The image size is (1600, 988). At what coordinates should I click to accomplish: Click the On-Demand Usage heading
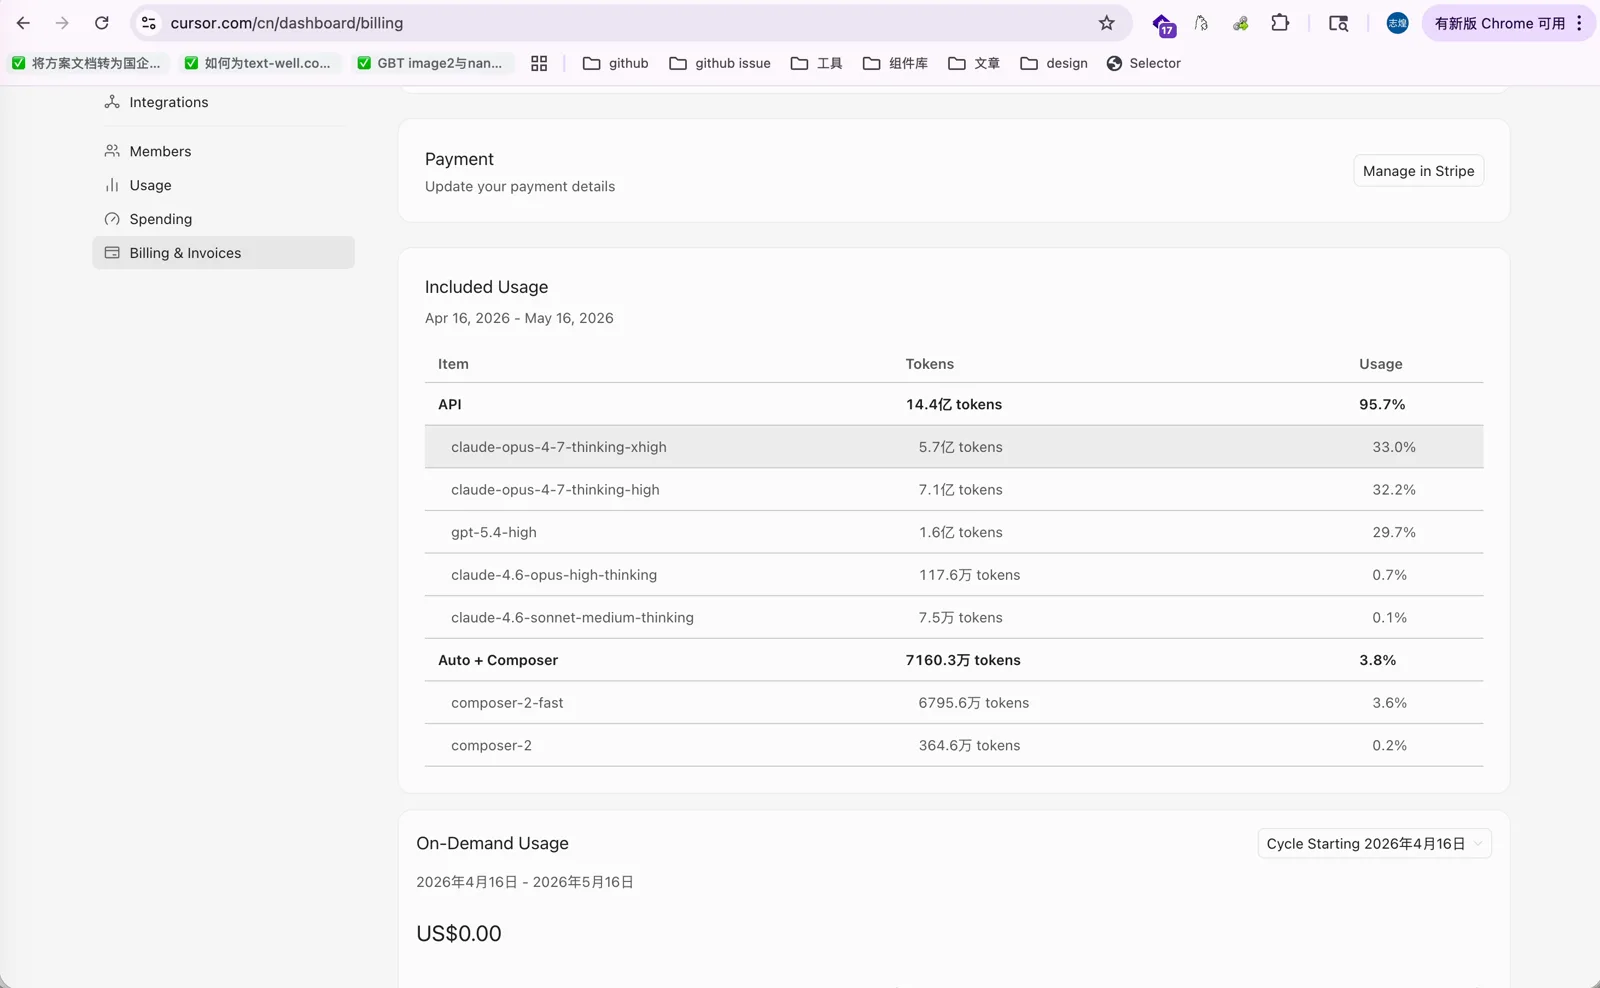tap(492, 843)
